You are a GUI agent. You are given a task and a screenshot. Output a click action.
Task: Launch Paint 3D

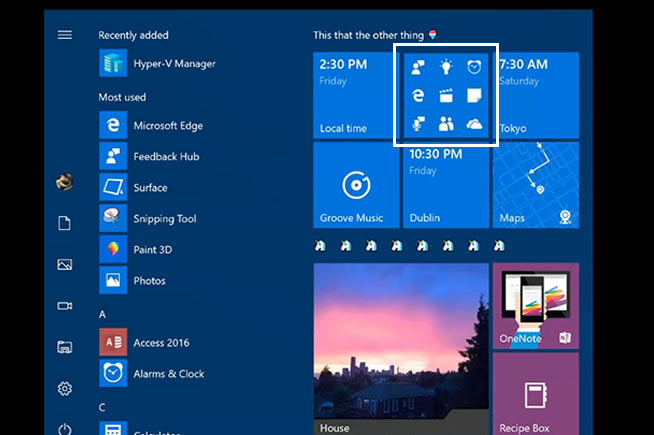tap(136, 249)
